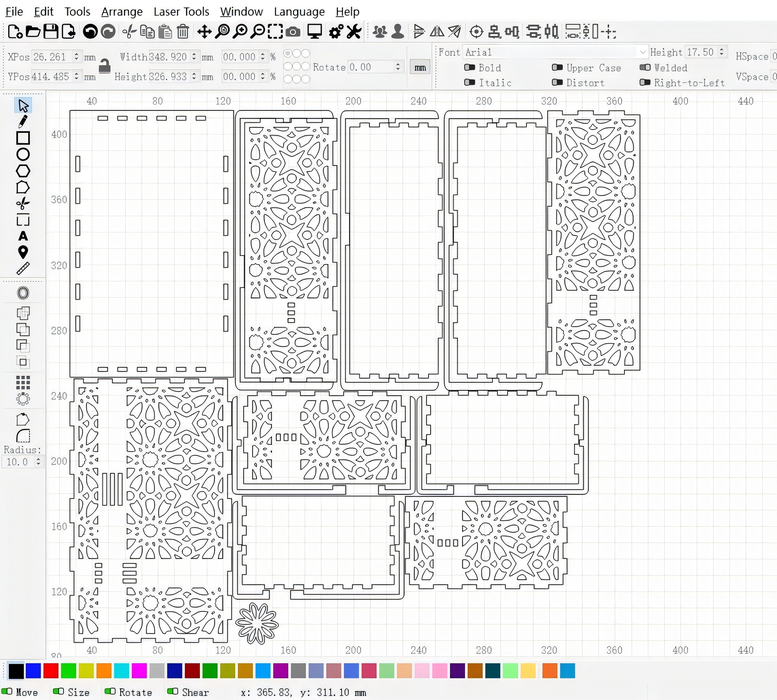Click the XPos input field
Viewport: 777px width, 700px height.
pyautogui.click(x=56, y=58)
